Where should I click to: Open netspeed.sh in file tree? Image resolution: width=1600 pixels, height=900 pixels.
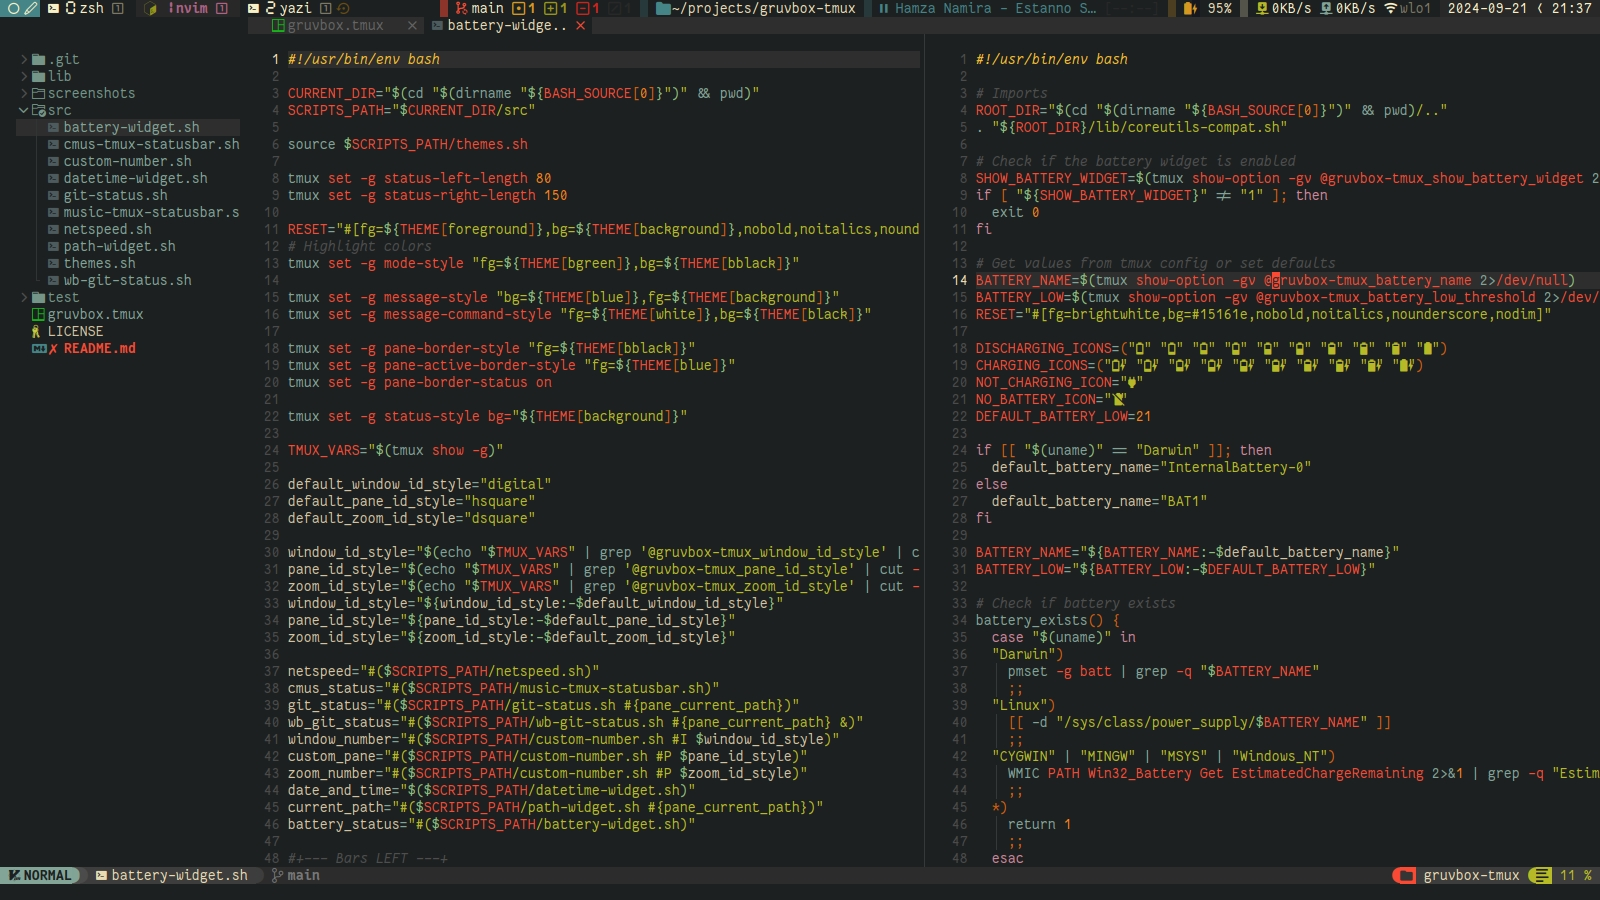click(x=107, y=229)
